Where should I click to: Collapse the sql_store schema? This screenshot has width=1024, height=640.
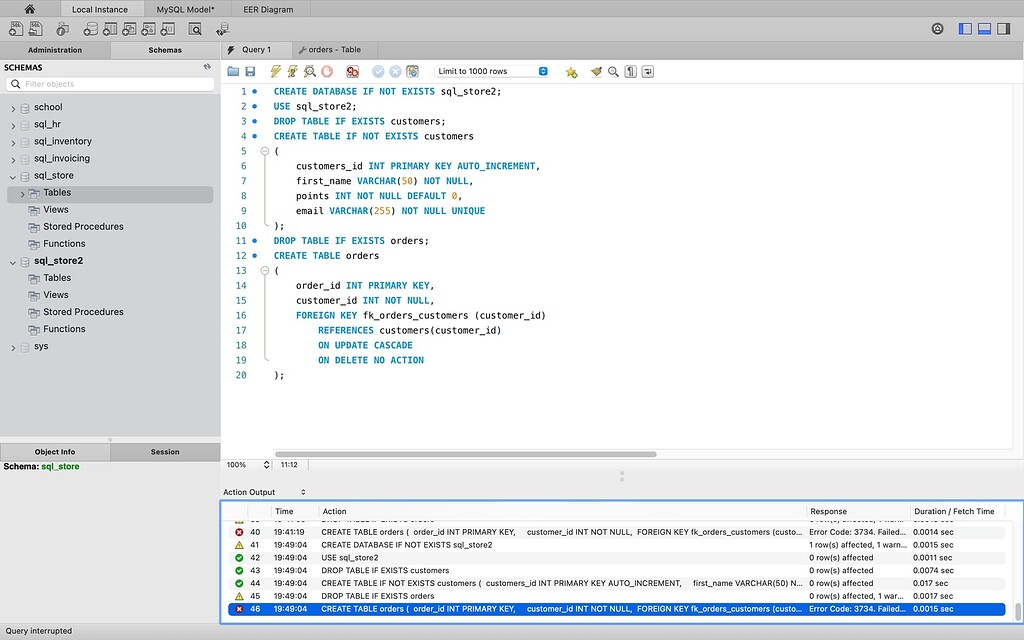12,175
